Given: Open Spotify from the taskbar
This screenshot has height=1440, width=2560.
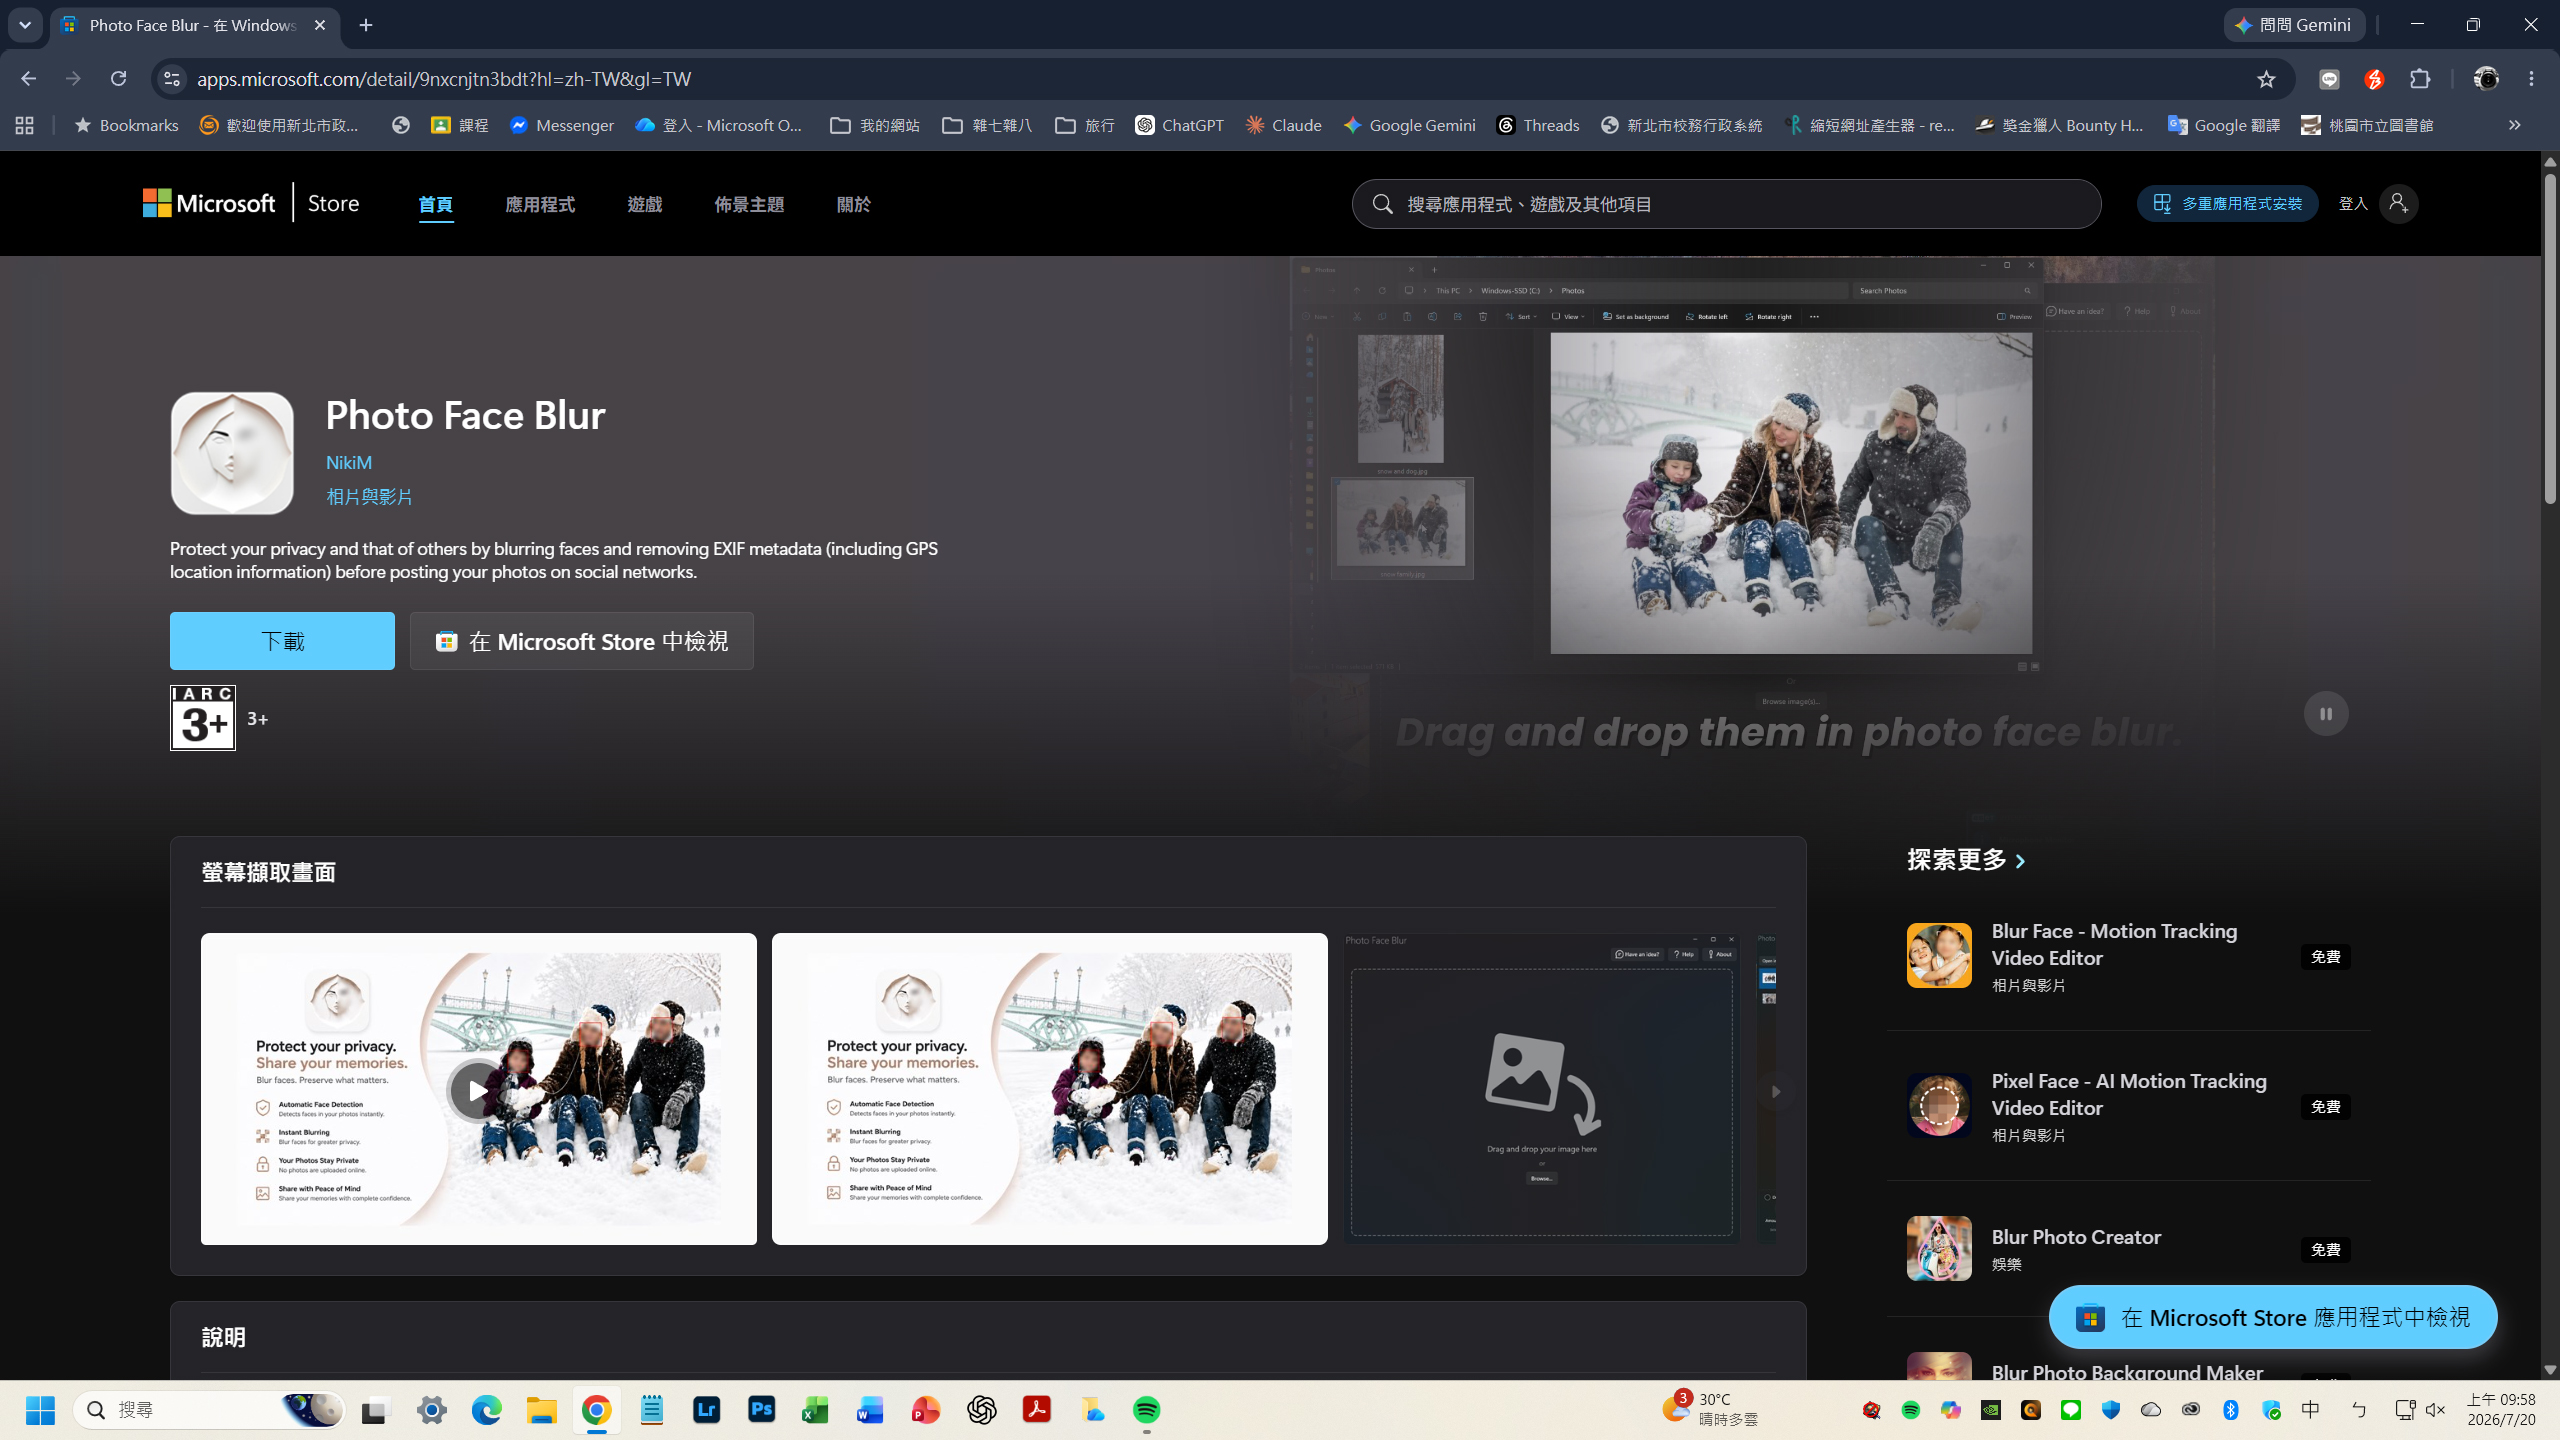Looking at the screenshot, I should 1146,1410.
